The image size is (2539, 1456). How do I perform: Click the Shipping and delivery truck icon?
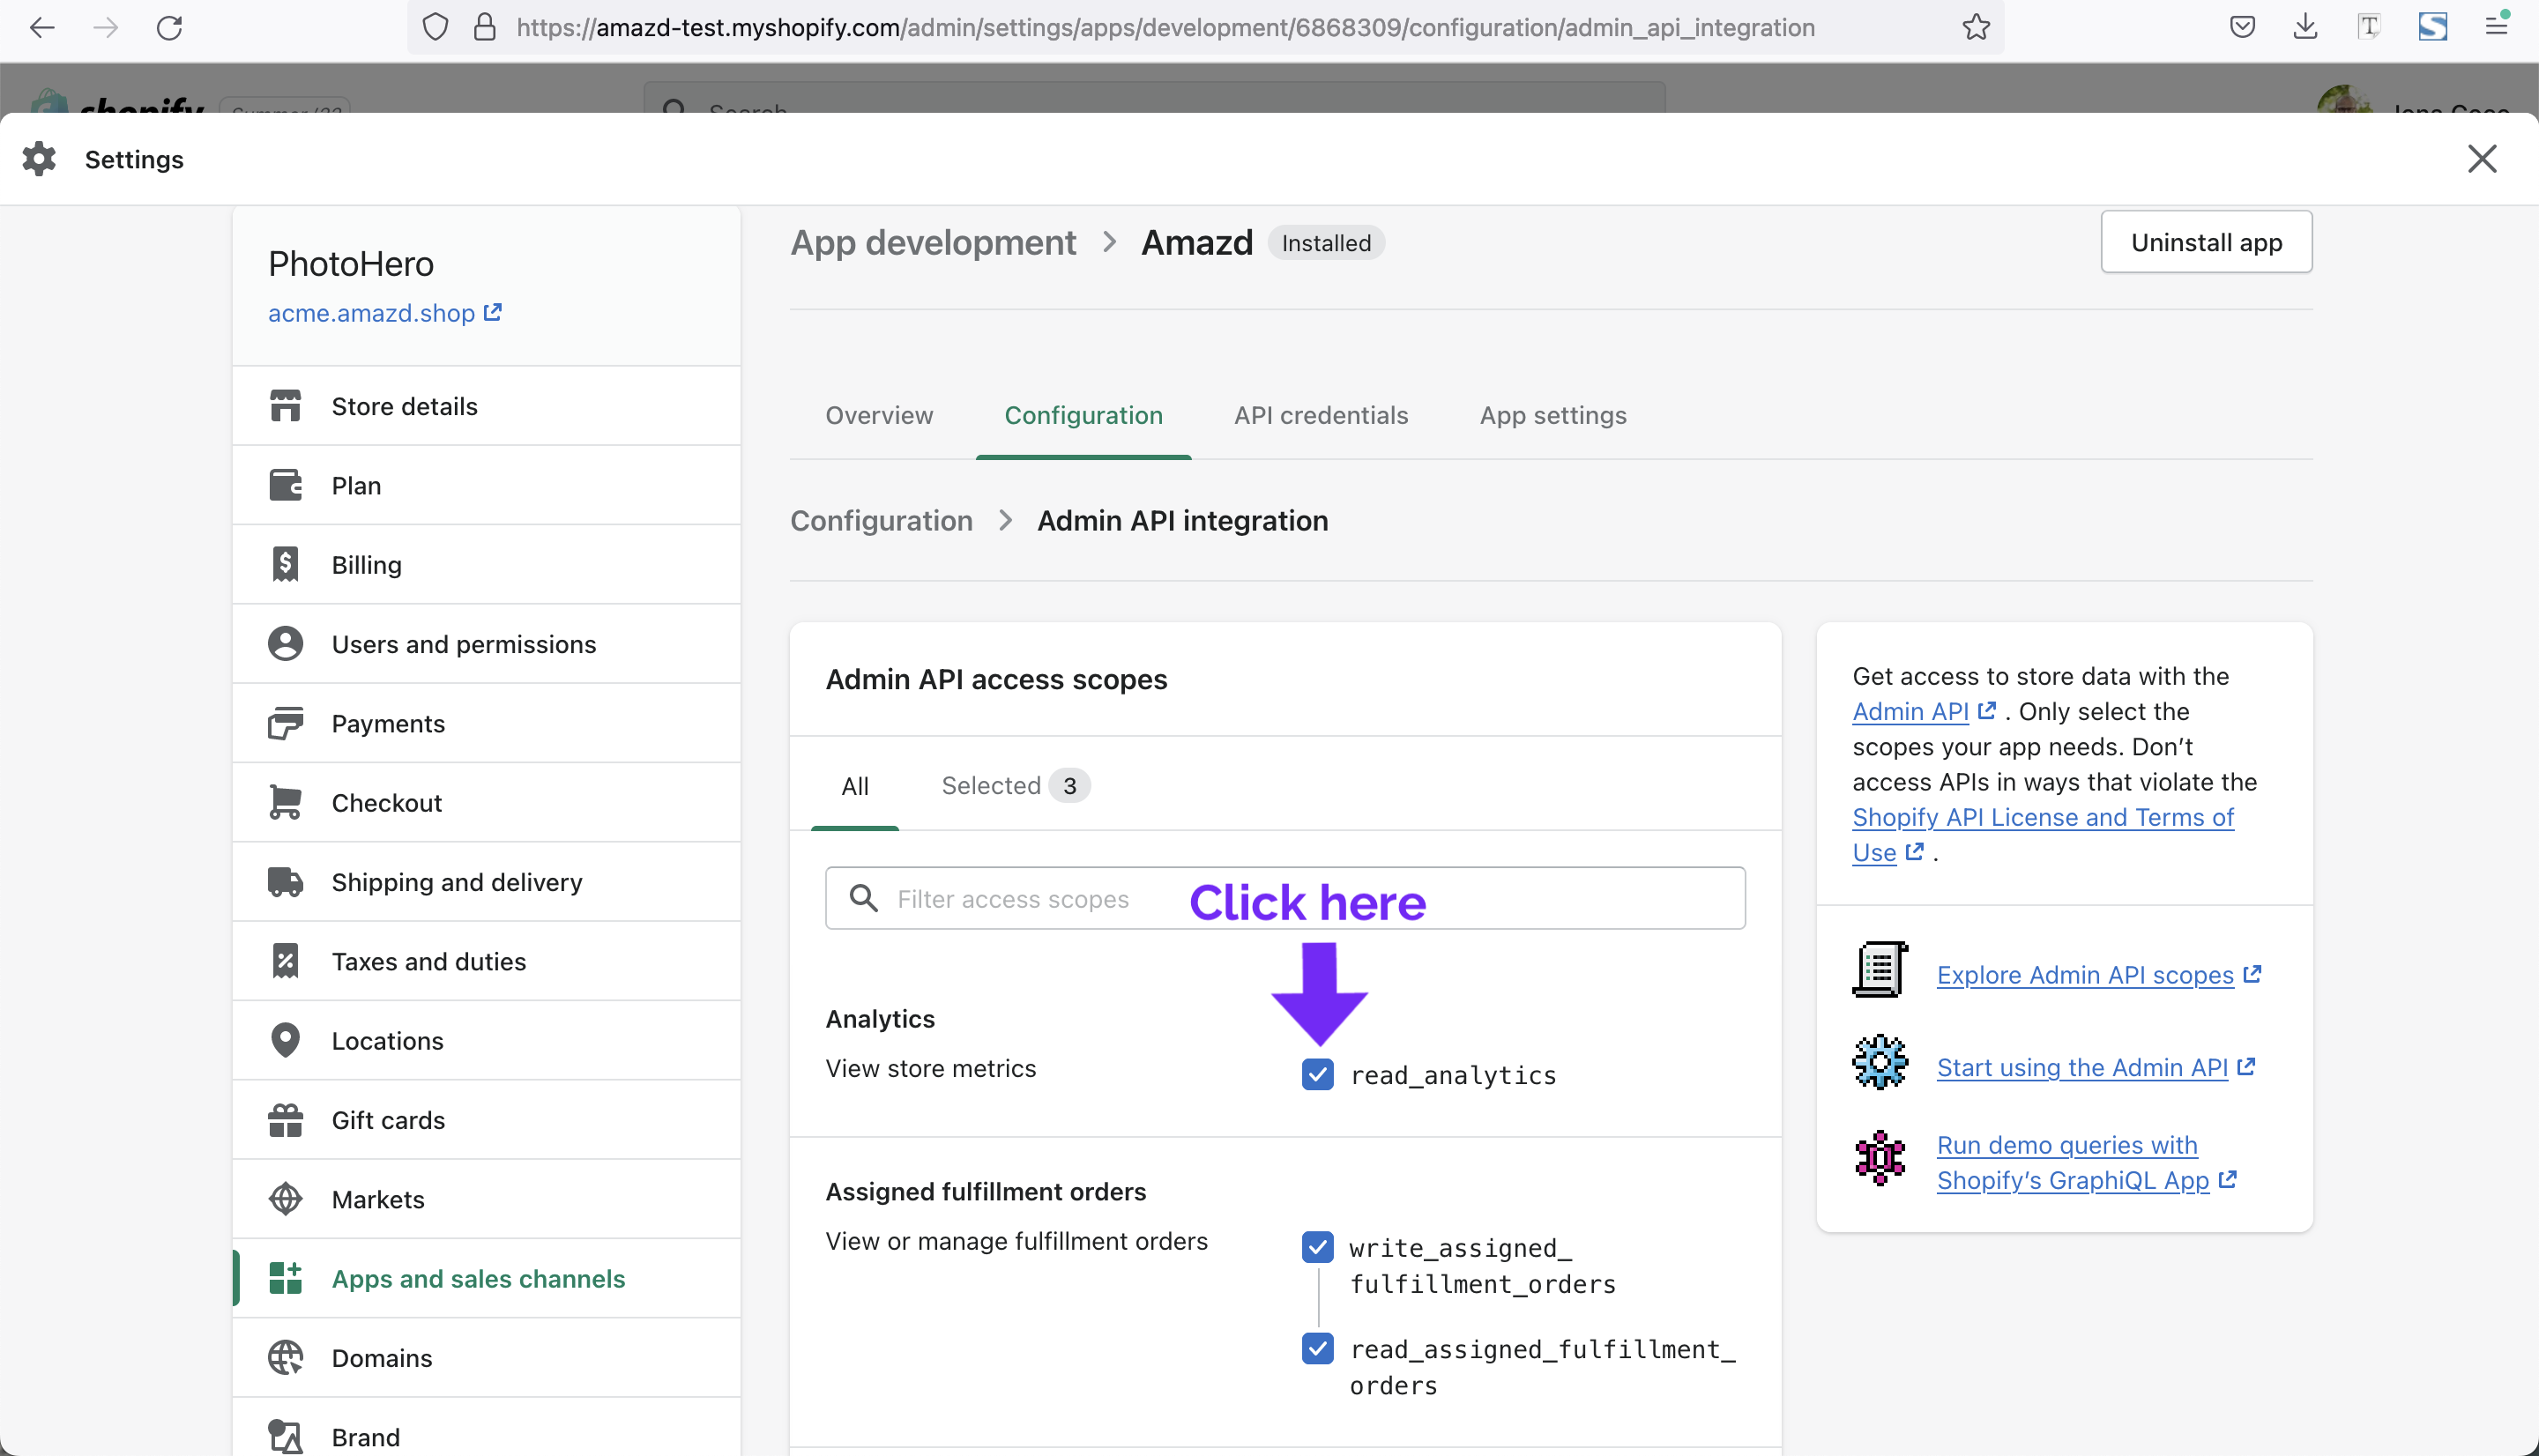(x=285, y=882)
